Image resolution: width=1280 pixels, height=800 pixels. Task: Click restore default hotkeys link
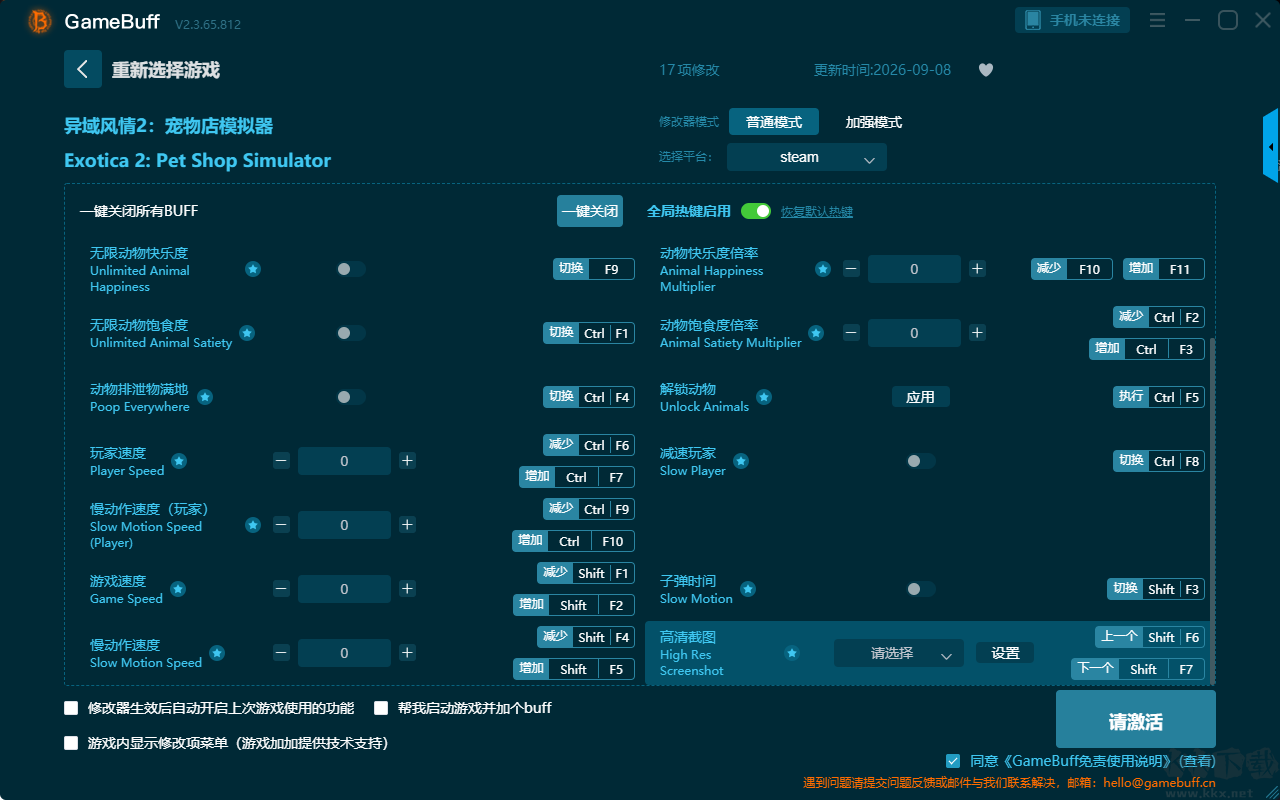pyautogui.click(x=817, y=212)
